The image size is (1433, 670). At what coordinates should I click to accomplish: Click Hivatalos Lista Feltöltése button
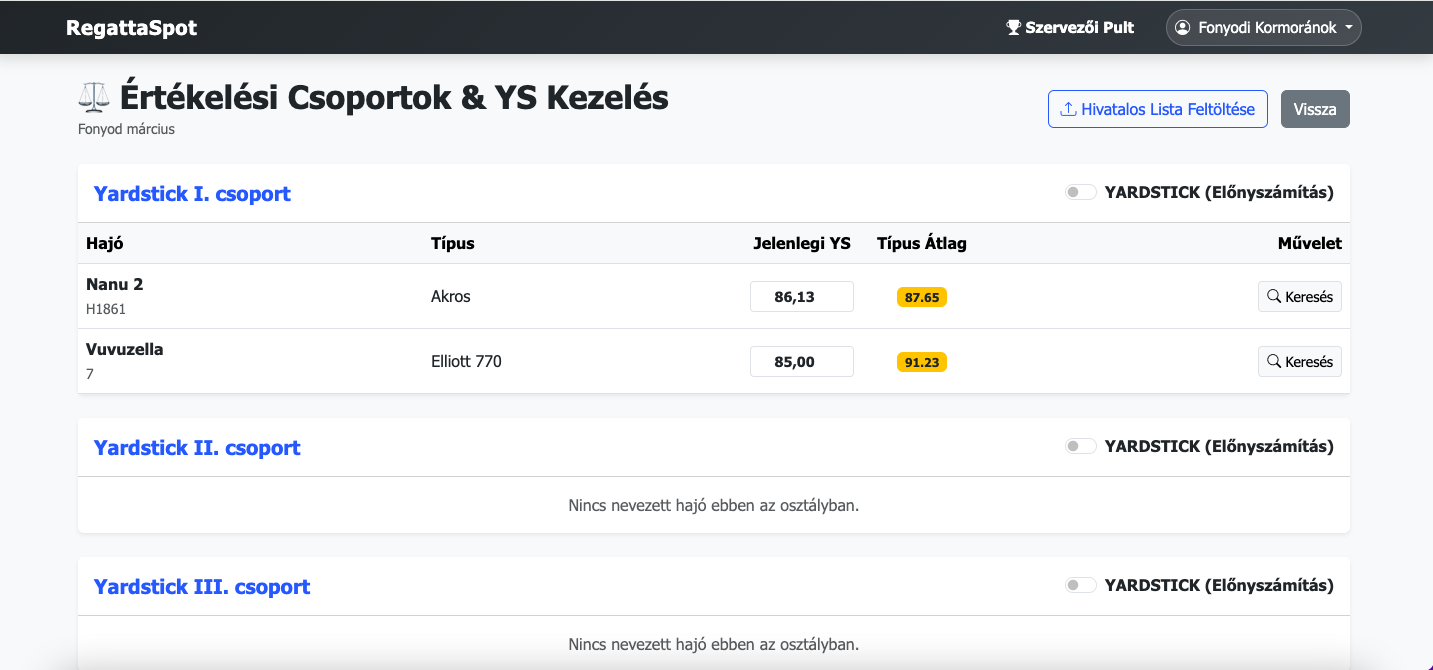[x=1158, y=109]
